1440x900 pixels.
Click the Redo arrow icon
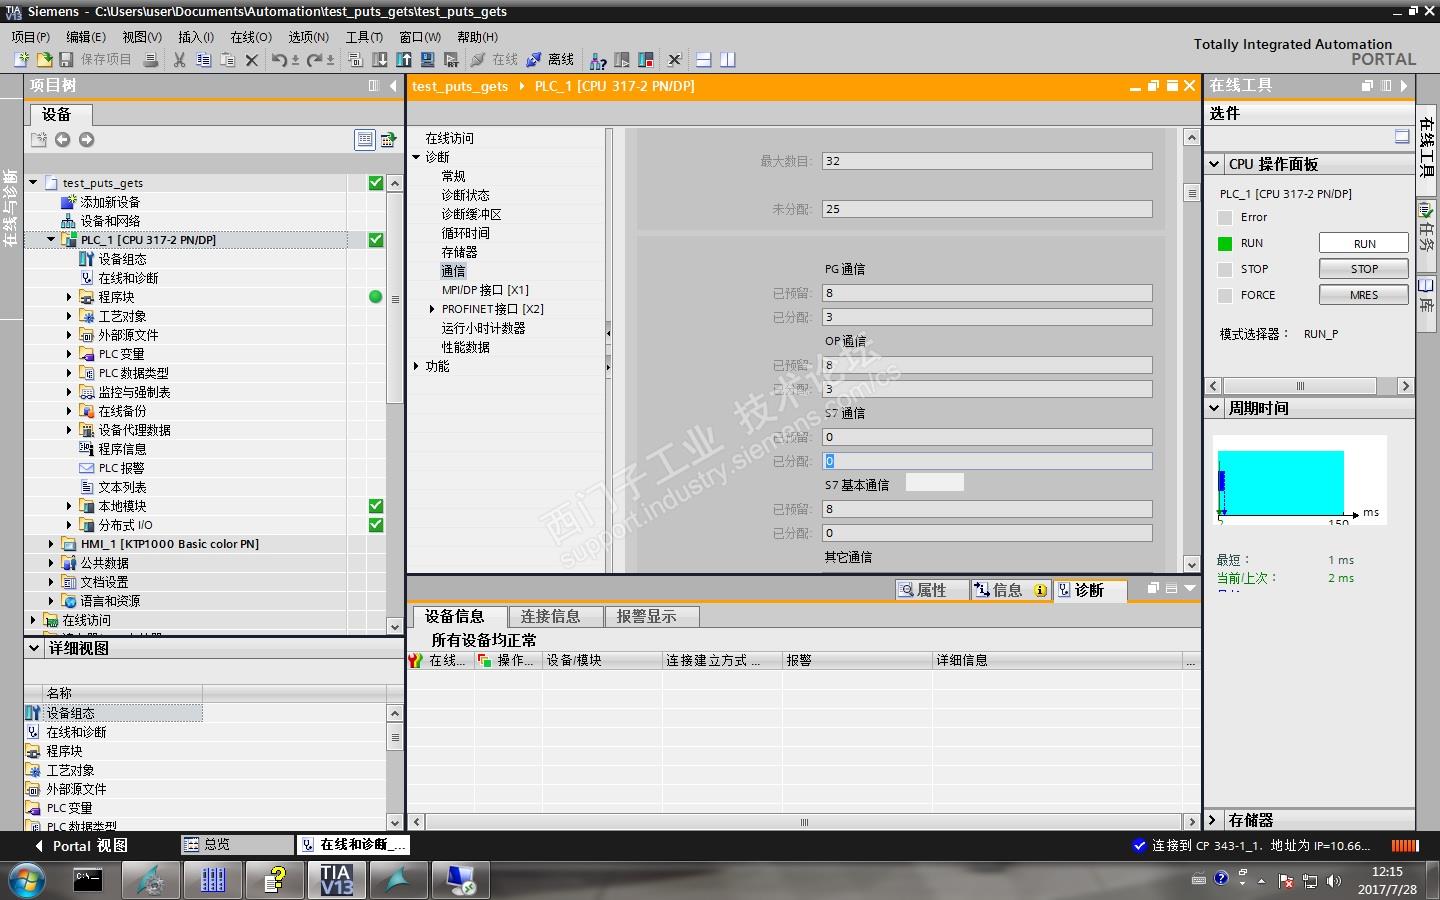314,60
